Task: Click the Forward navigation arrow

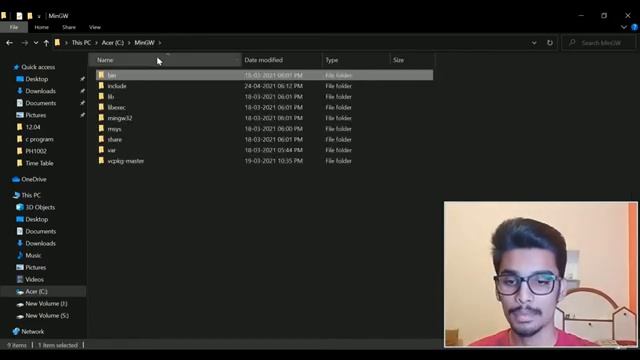Action: coord(24,42)
